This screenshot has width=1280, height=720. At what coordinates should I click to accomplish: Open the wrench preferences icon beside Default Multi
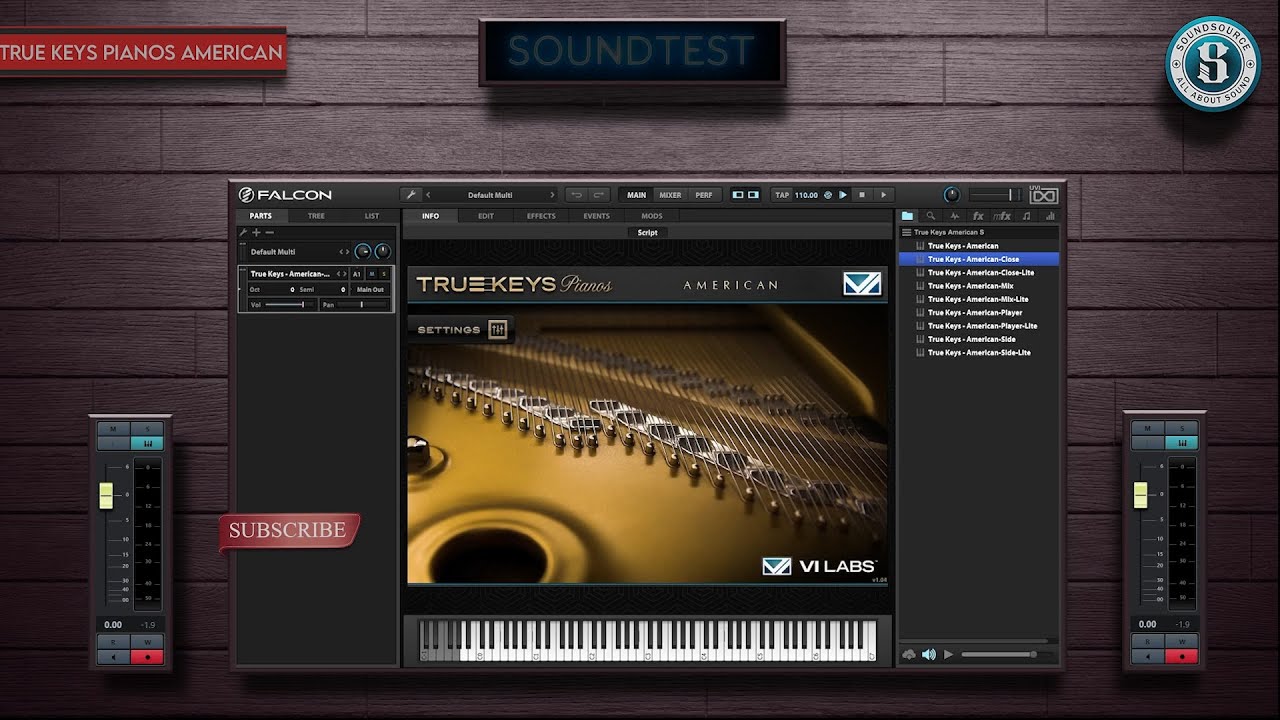point(410,195)
